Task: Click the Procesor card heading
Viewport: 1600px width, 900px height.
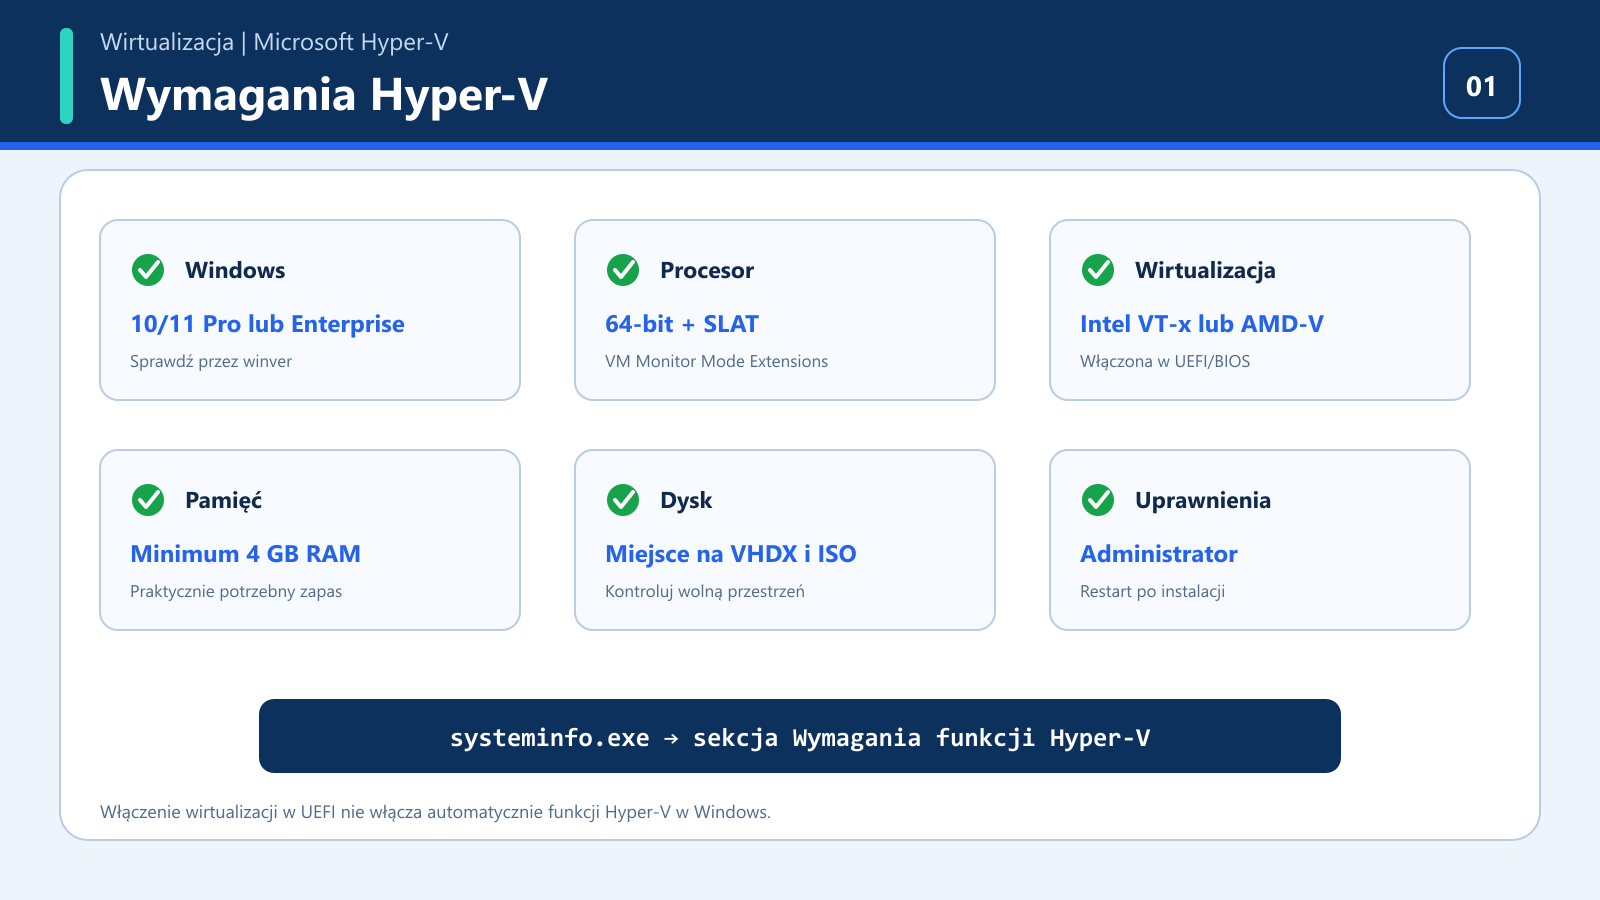Action: pyautogui.click(x=707, y=270)
